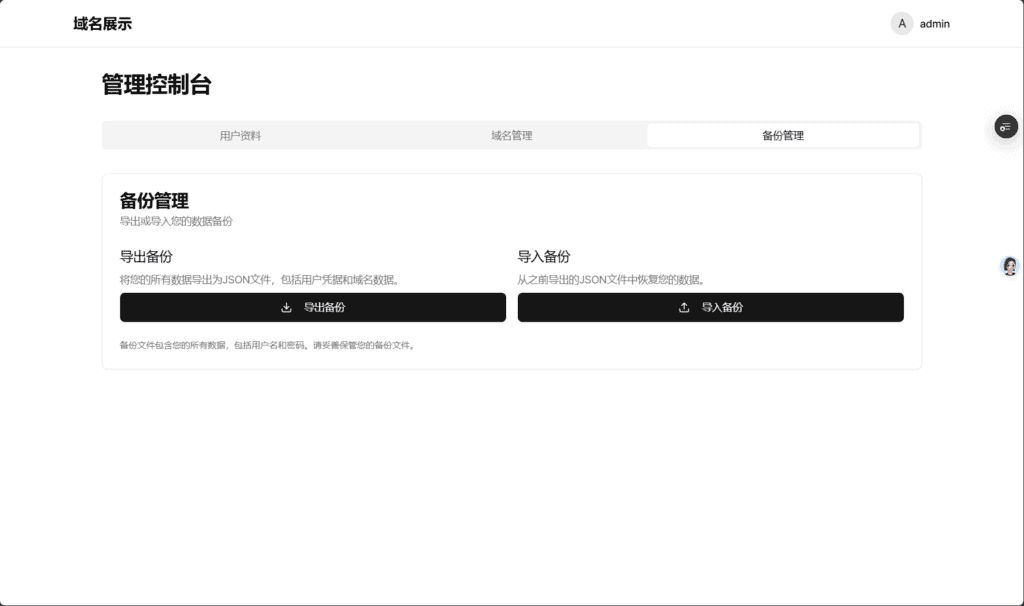This screenshot has height=606, width=1024.
Task: Click the 导出或导入您的数据备份 subtitle
Action: tap(176, 221)
